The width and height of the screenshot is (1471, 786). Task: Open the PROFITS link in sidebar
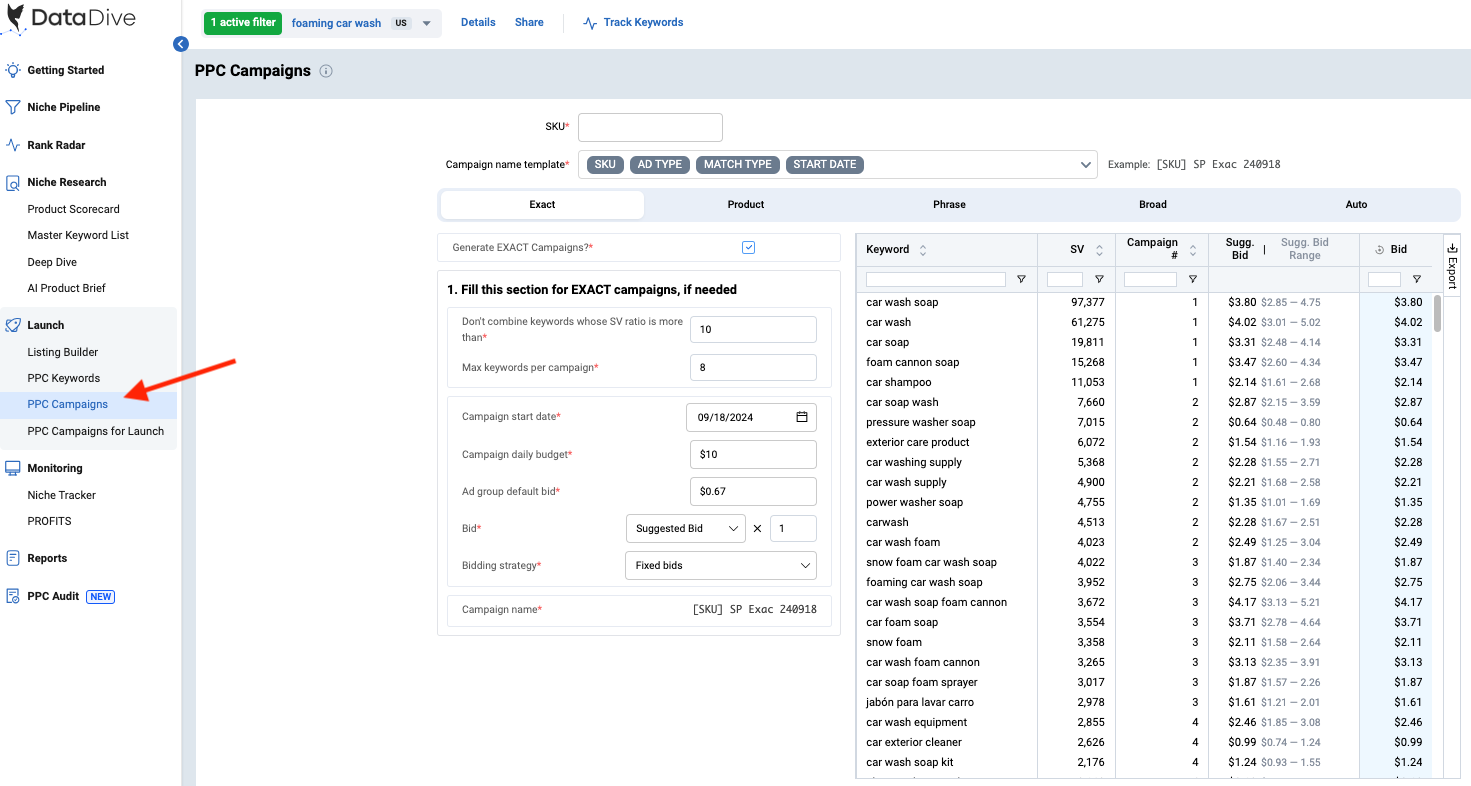coord(50,521)
